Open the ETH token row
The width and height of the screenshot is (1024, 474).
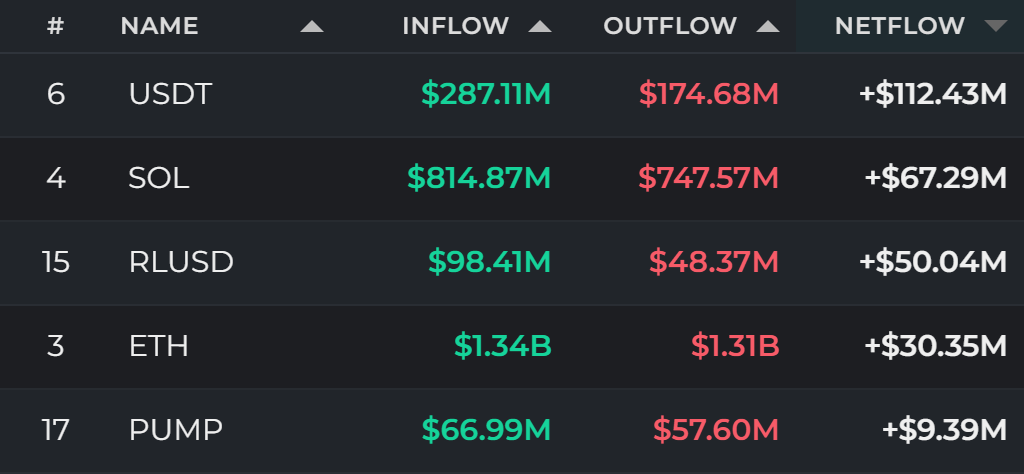pyautogui.click(x=512, y=346)
